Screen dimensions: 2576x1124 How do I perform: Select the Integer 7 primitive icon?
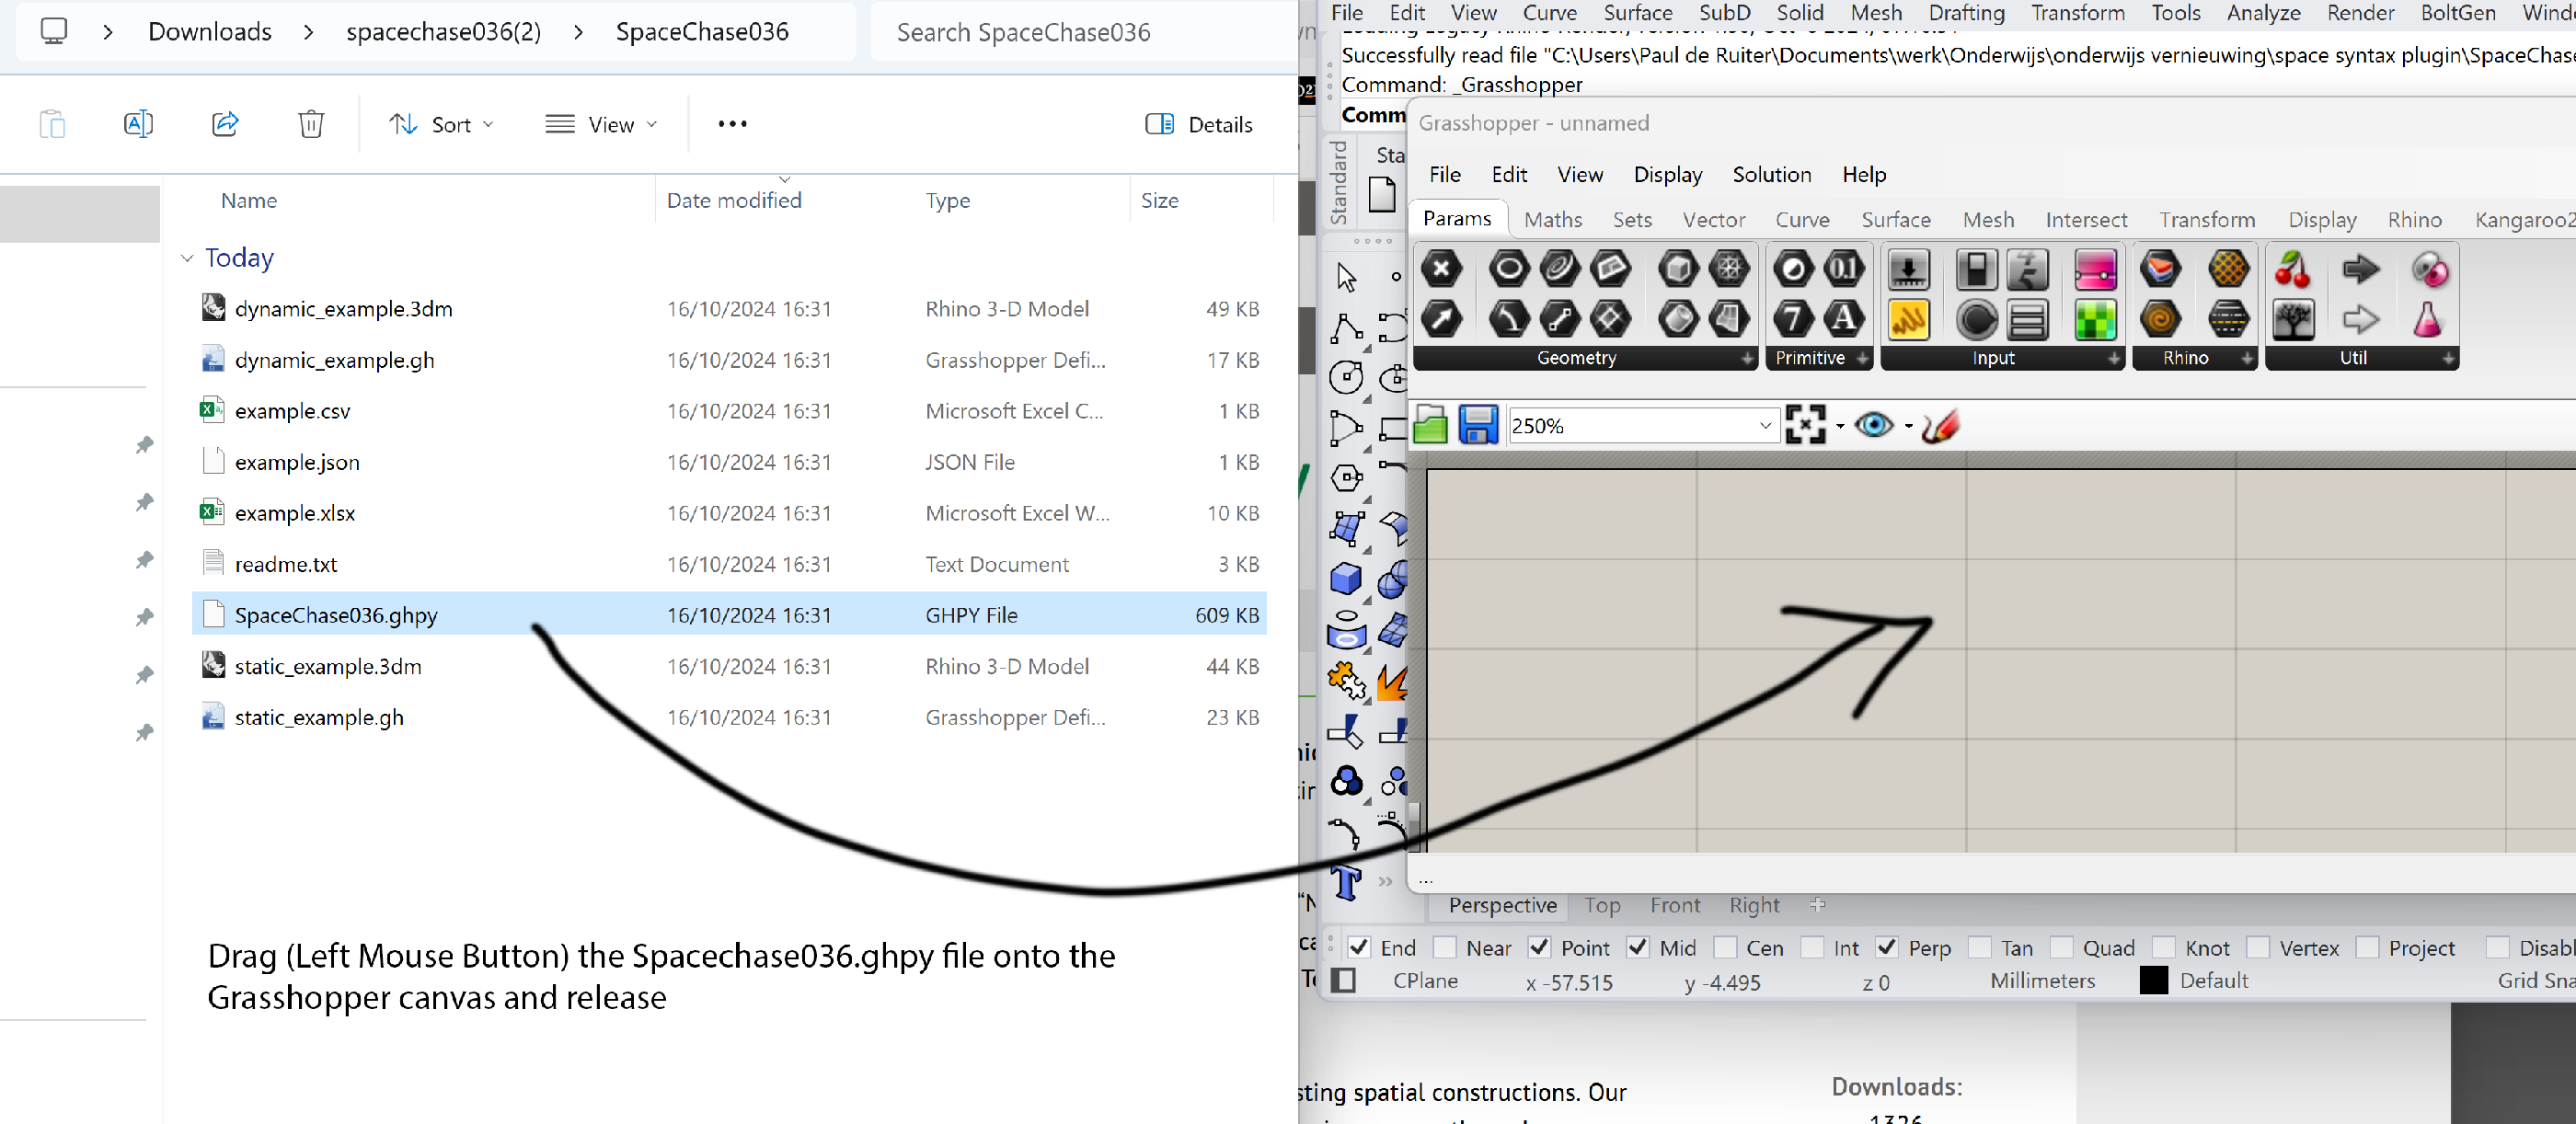point(1793,319)
